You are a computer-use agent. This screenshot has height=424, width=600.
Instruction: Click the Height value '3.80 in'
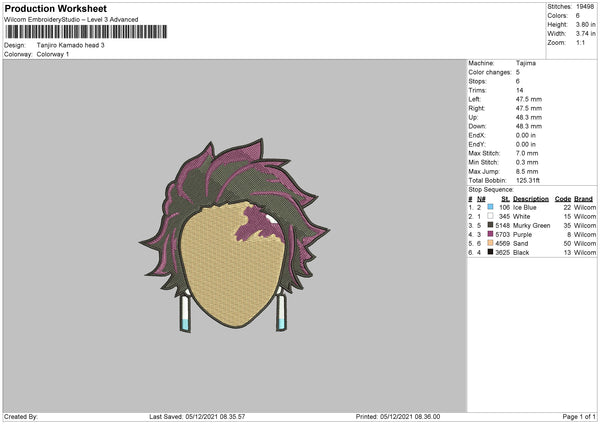click(x=586, y=24)
